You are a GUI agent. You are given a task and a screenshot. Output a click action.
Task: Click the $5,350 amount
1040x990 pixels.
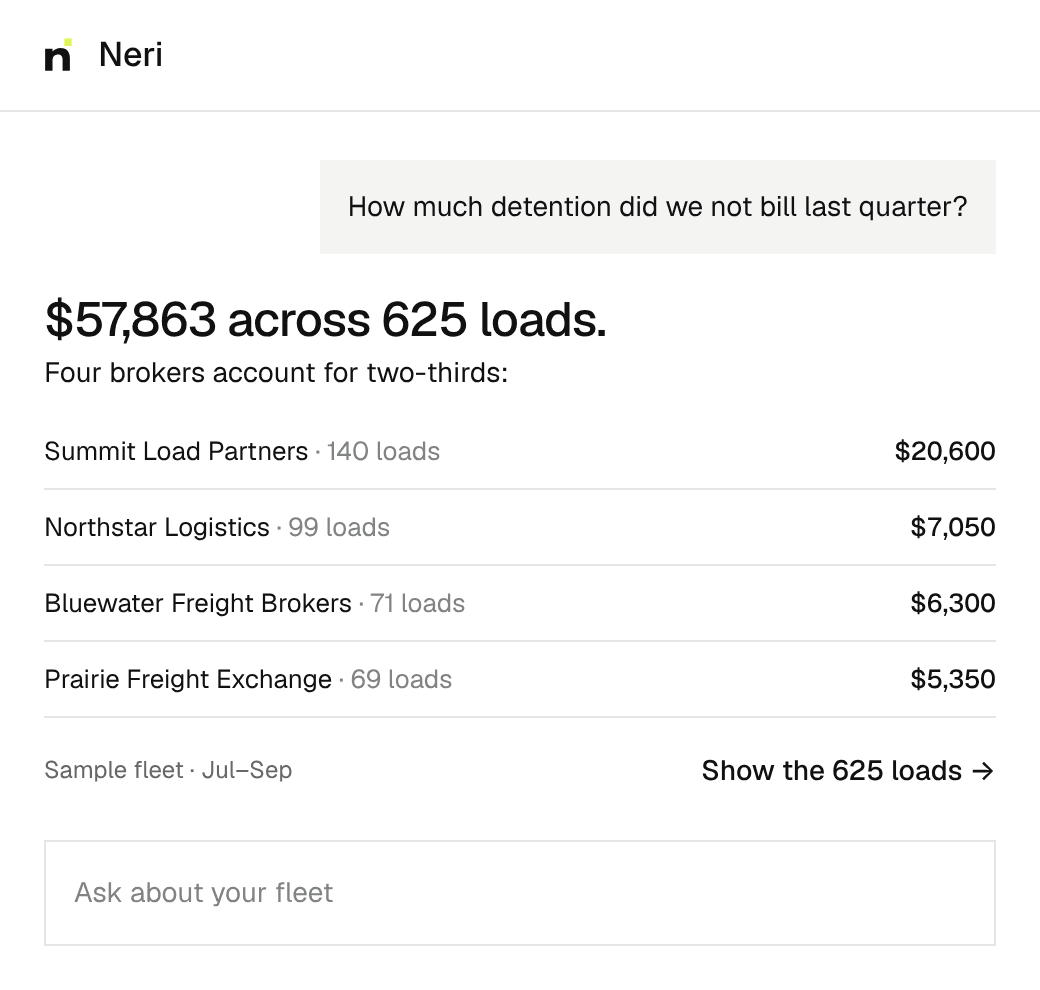click(x=953, y=680)
